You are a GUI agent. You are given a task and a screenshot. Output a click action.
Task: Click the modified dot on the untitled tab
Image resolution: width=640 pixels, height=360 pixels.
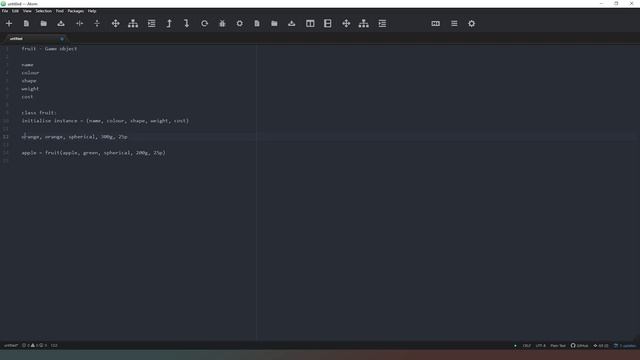pos(62,39)
